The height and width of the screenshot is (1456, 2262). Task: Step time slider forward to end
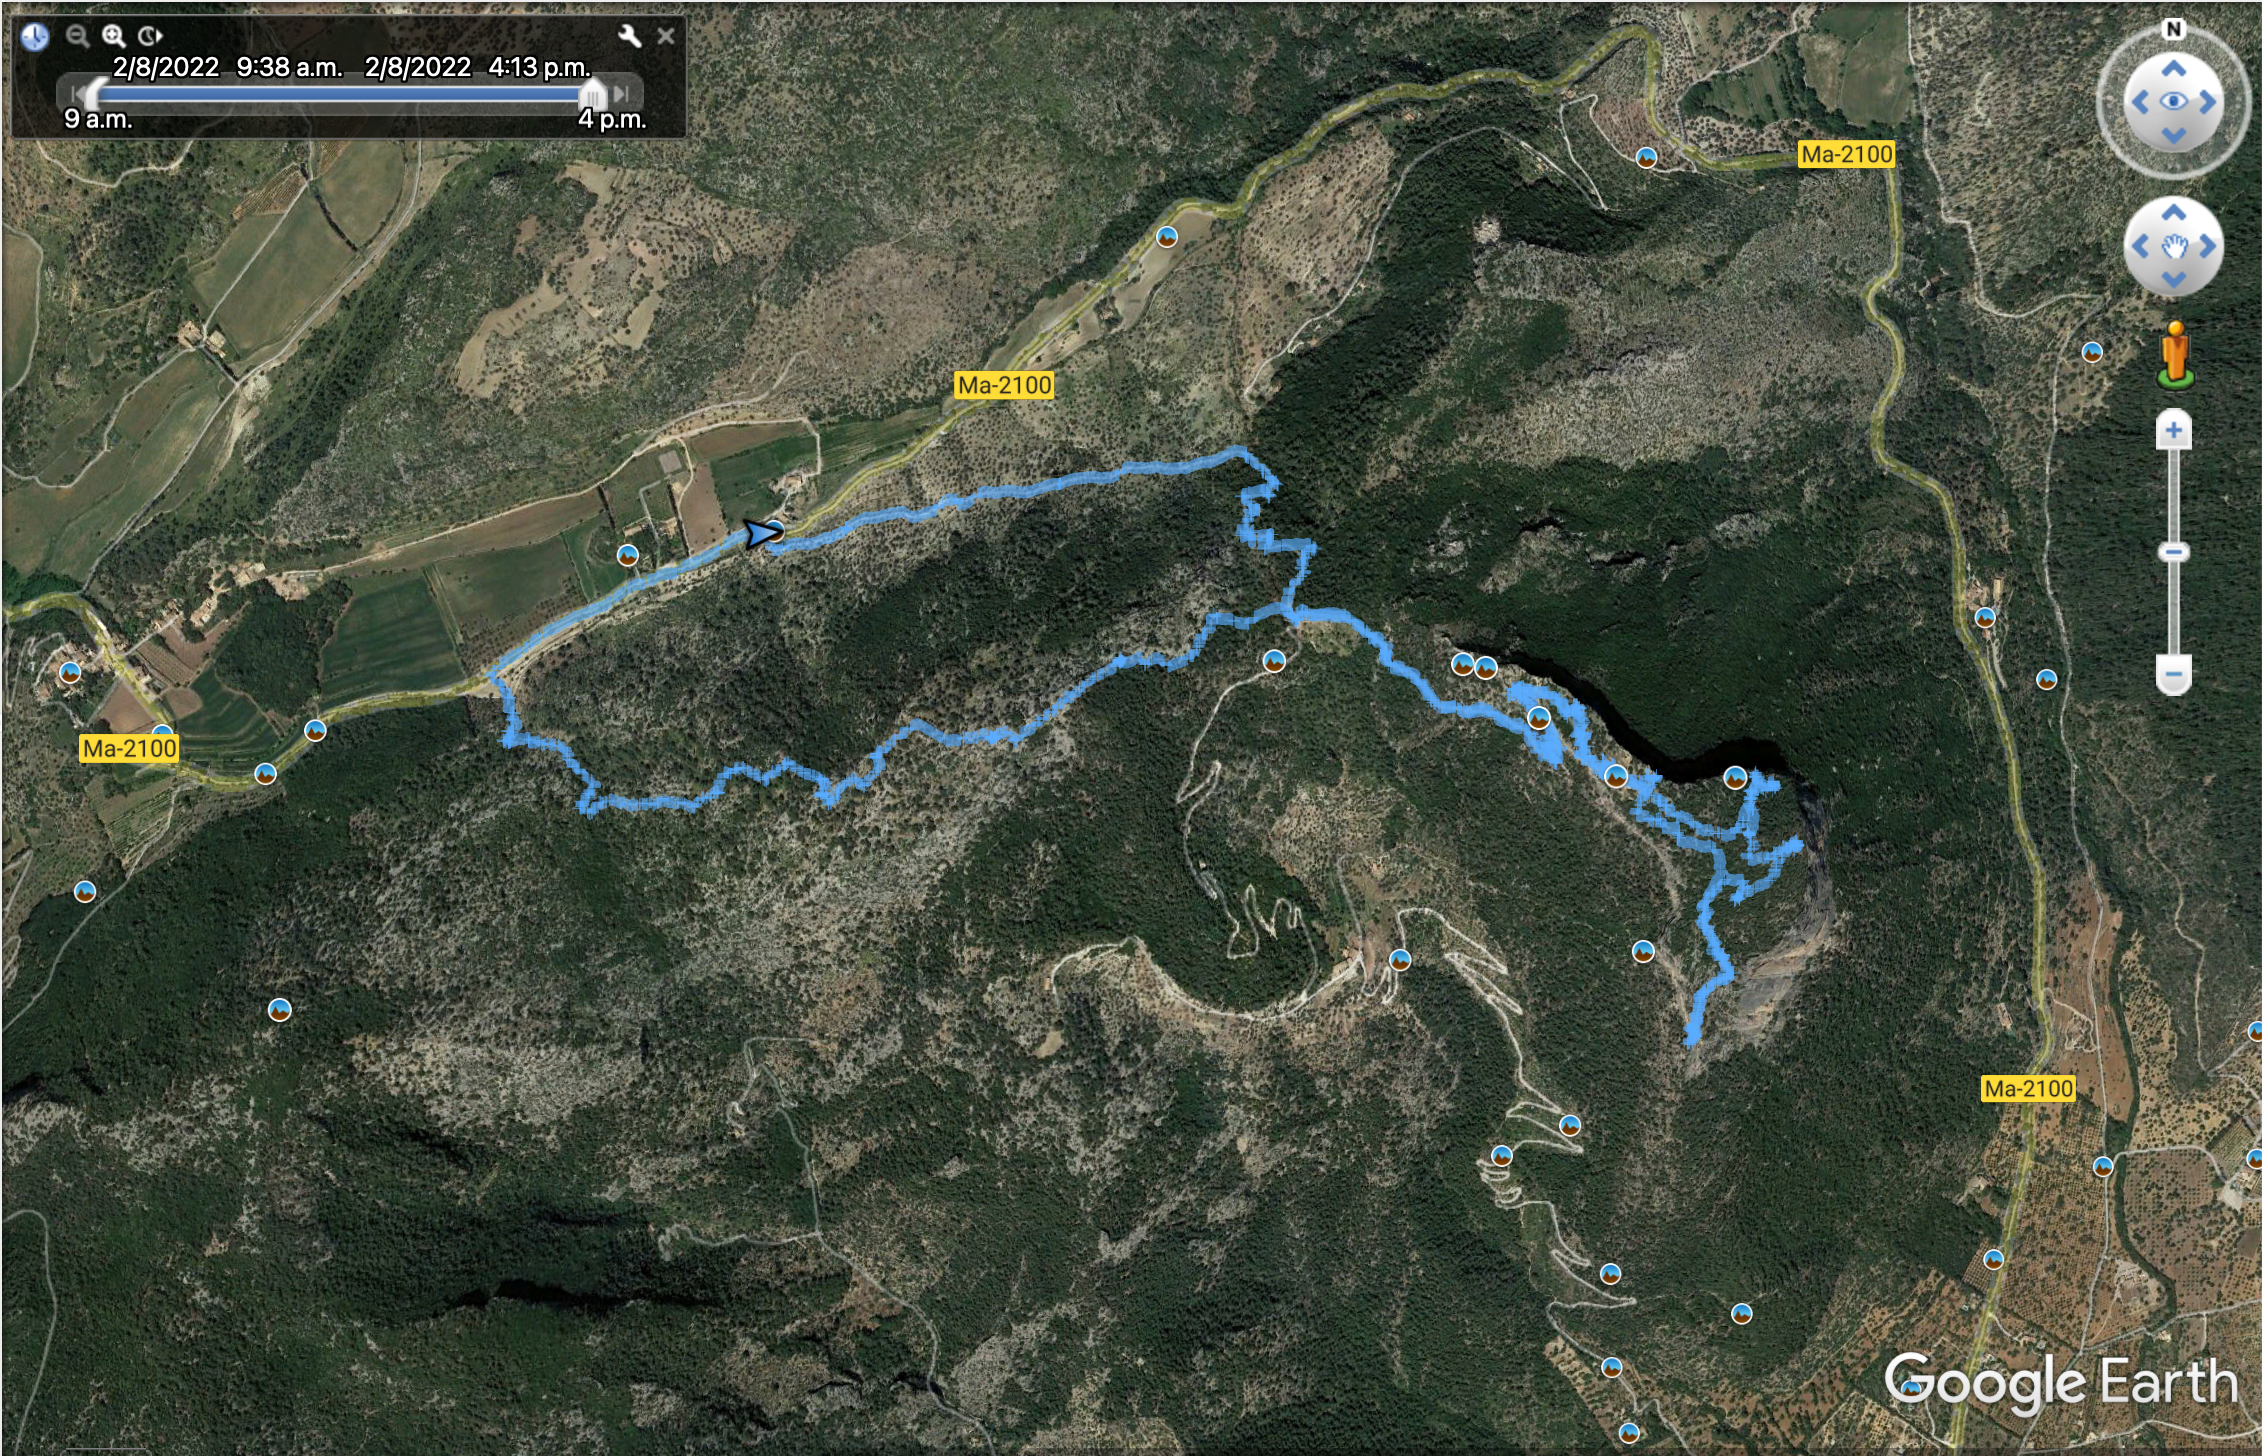click(x=622, y=94)
